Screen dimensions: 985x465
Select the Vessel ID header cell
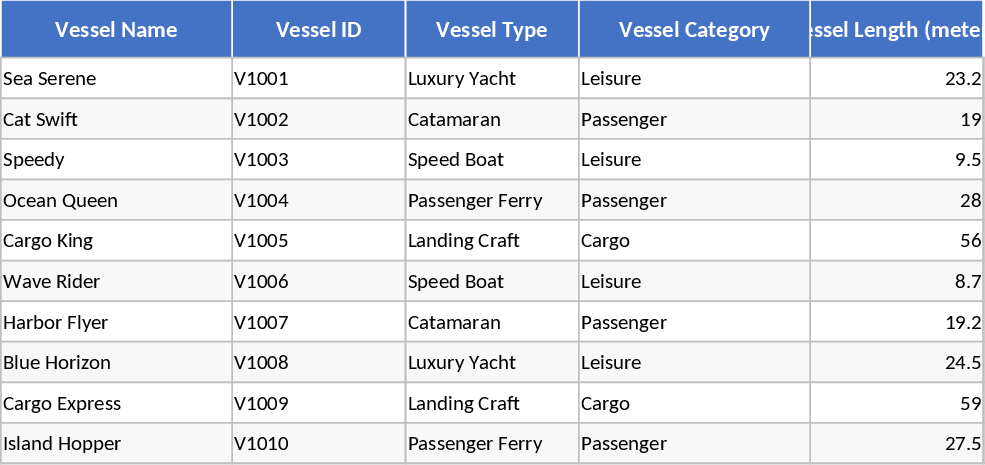point(318,29)
